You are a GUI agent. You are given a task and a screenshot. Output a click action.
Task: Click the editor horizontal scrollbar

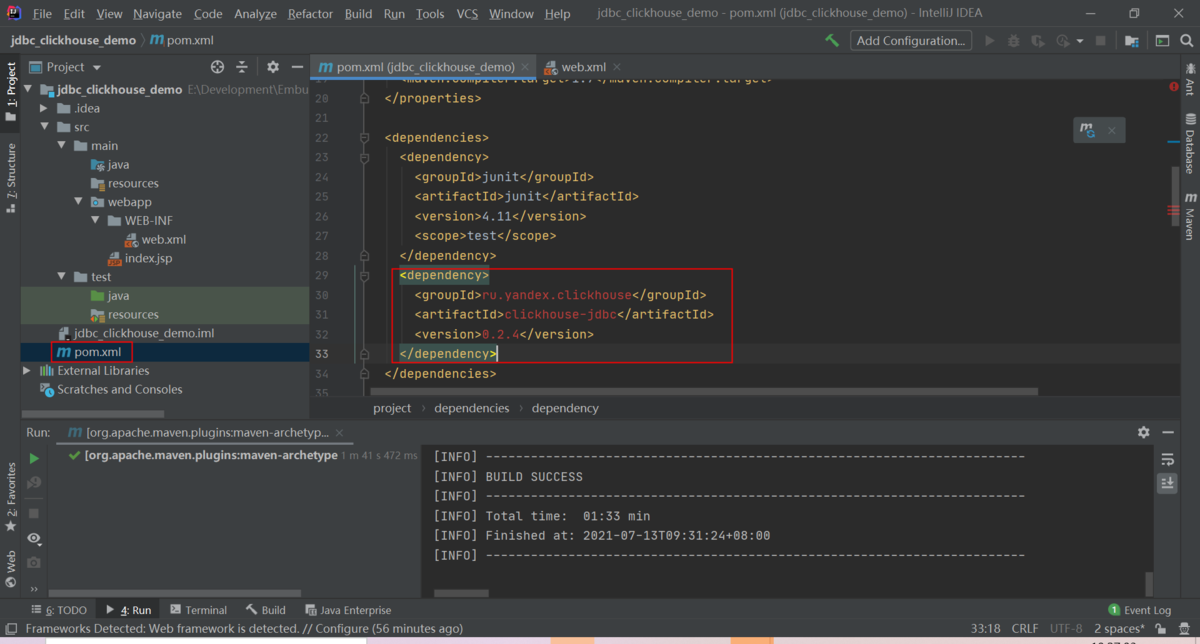tap(704, 391)
